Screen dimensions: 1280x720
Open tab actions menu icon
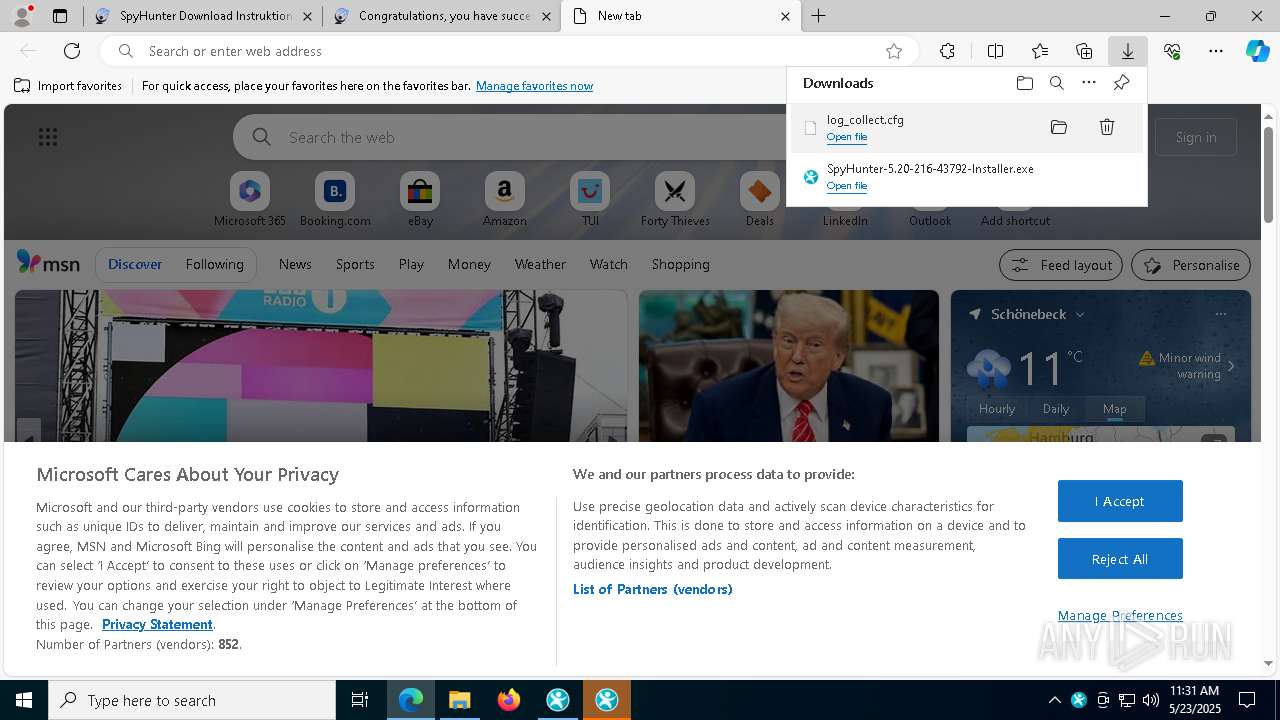[x=60, y=16]
